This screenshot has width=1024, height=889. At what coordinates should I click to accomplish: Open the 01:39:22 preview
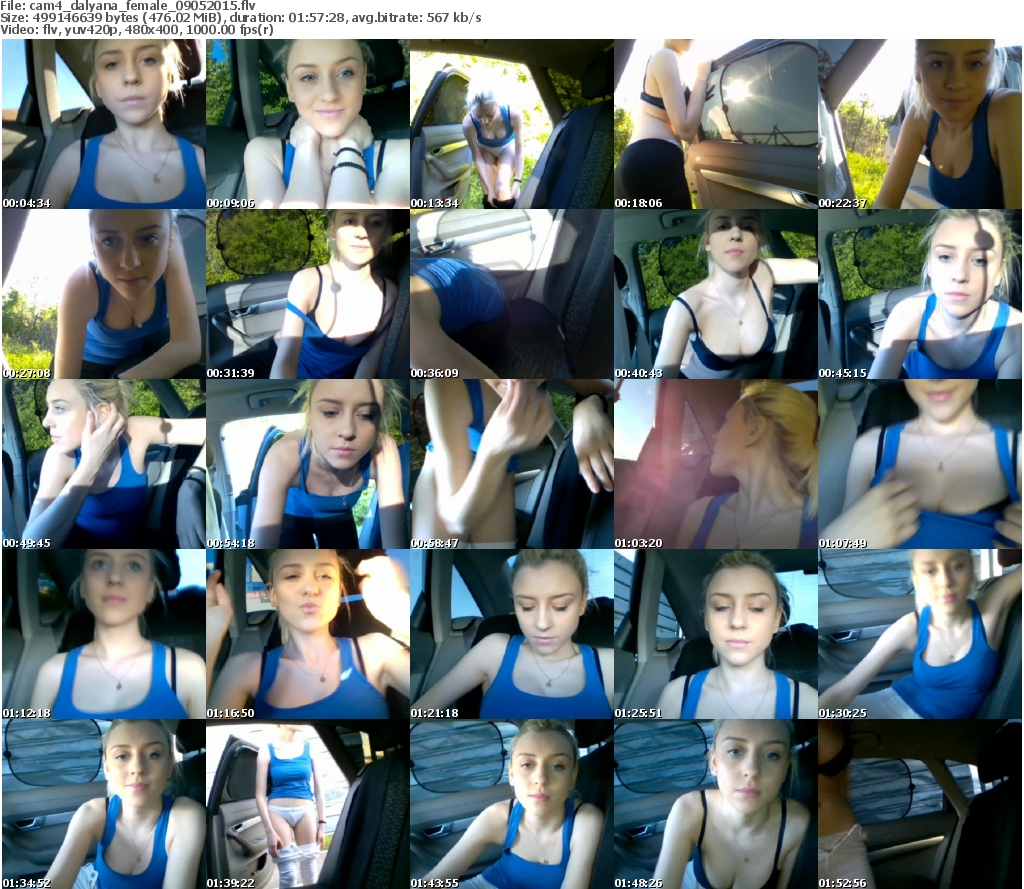click(308, 804)
